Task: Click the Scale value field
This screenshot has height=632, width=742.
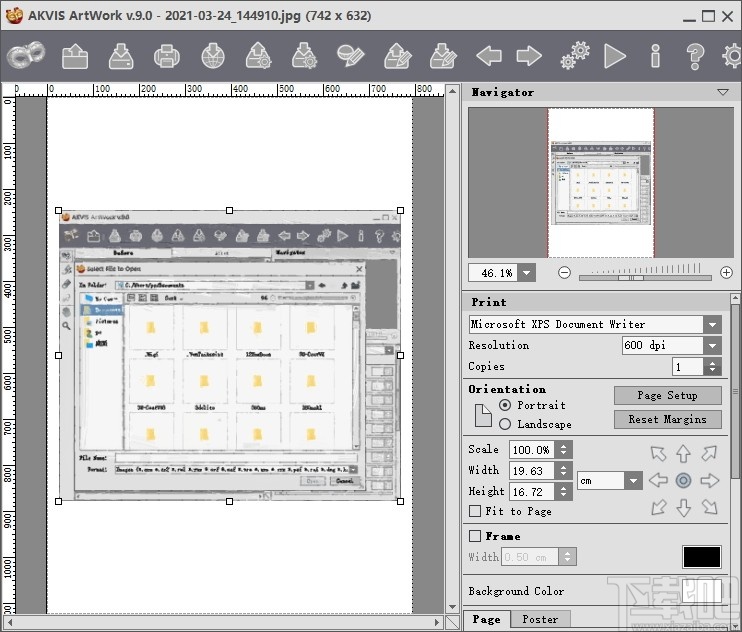Action: coord(532,449)
